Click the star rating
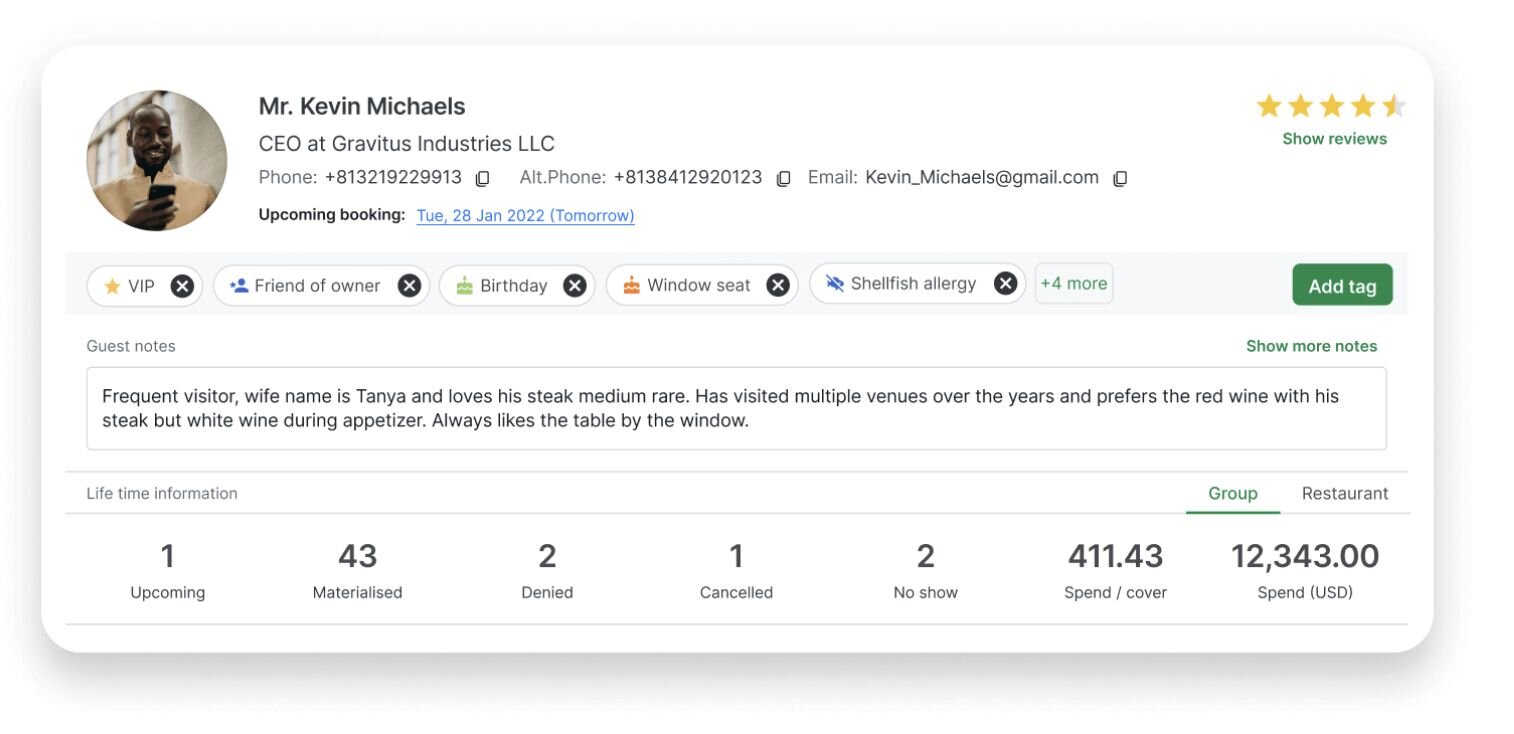 click(1330, 106)
